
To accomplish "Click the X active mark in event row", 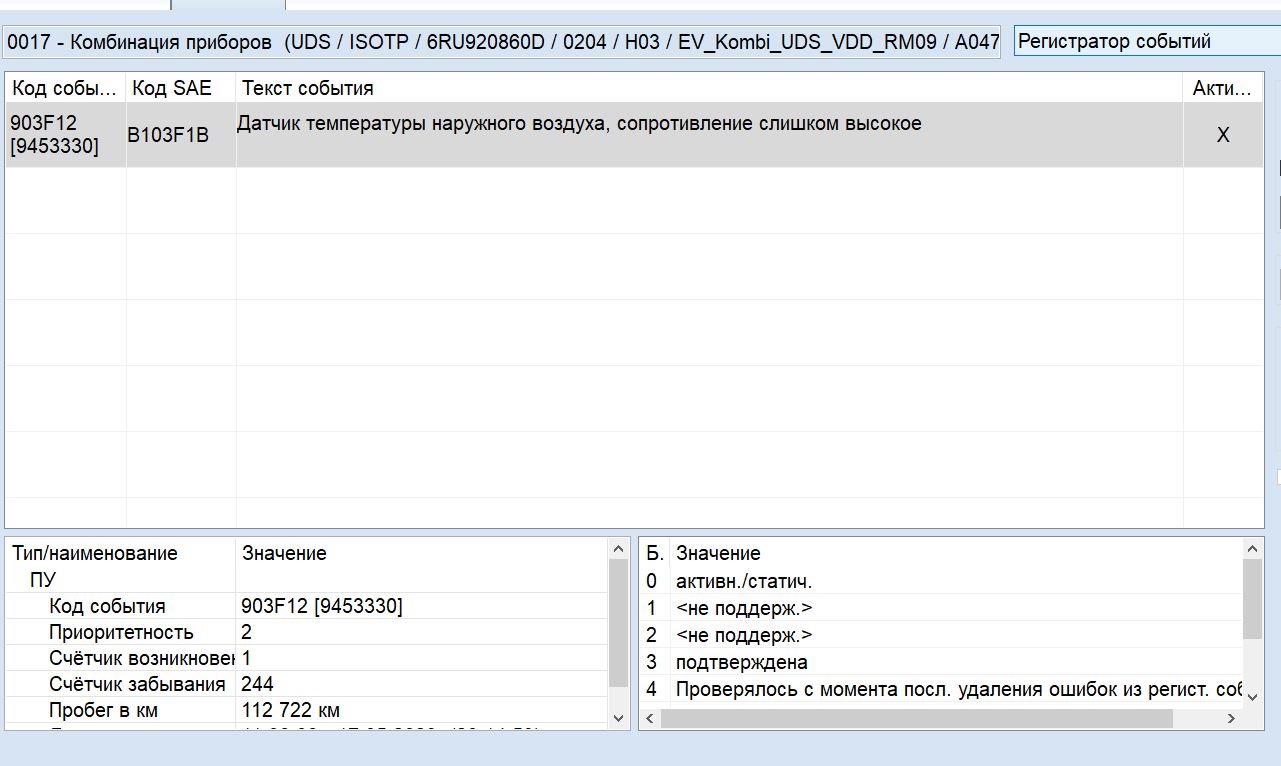I will tap(1222, 135).
